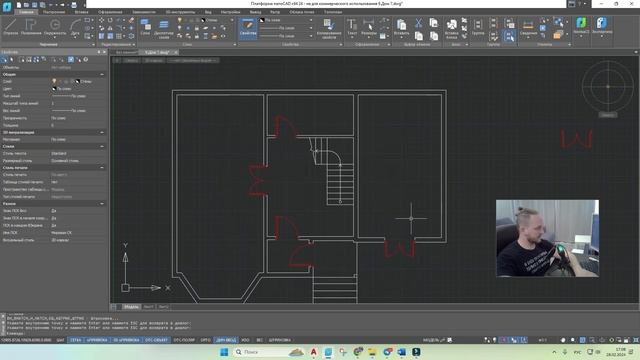Open the Вставка блока insert block tool
Viewport: 640px width, 360px height.
point(451,29)
